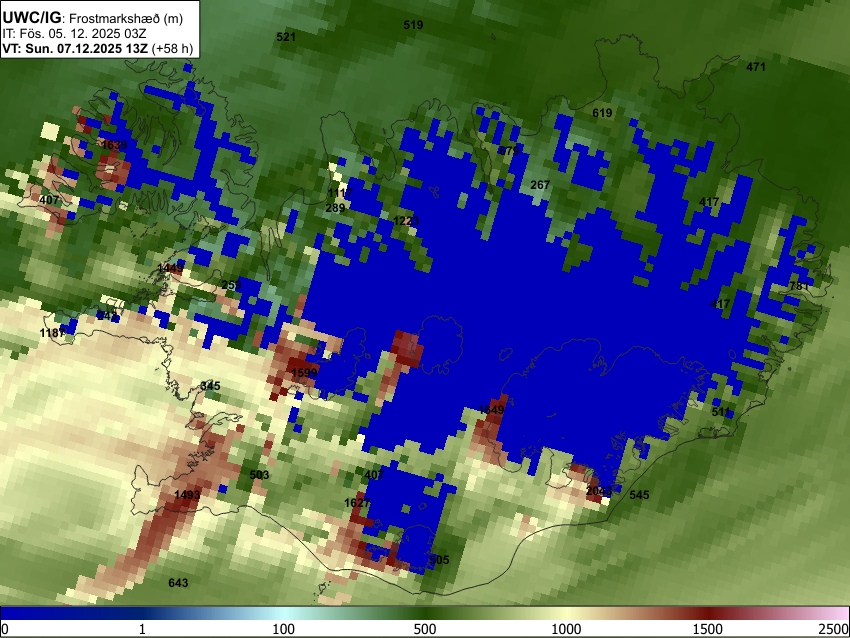Click the 'VT: Sun. 07.12.2025 13Z' valid time
This screenshot has height=638, width=850.
(x=75, y=48)
